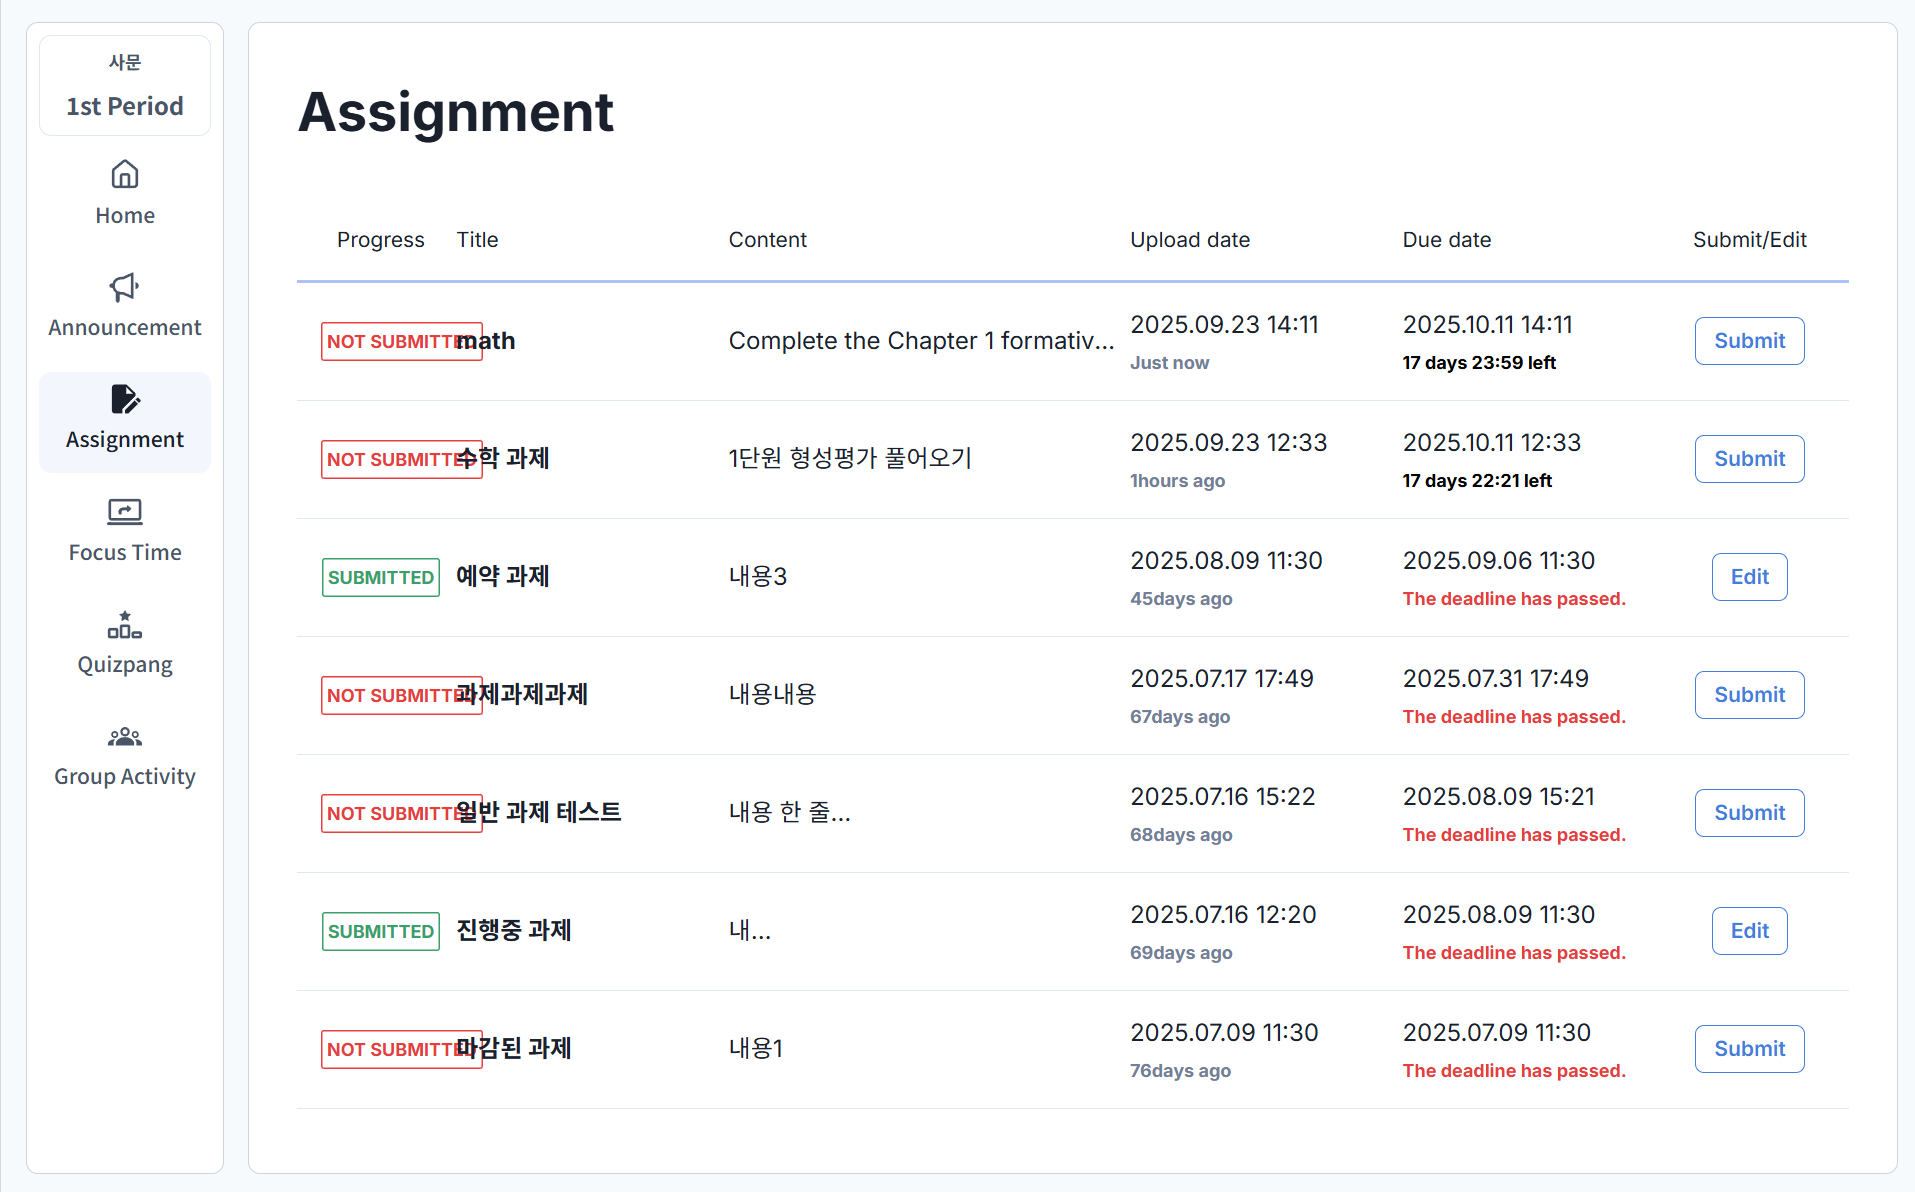Submit the 일반 과제 테스트 assignment
Screen dimensions: 1915x1192
pos(1749,813)
